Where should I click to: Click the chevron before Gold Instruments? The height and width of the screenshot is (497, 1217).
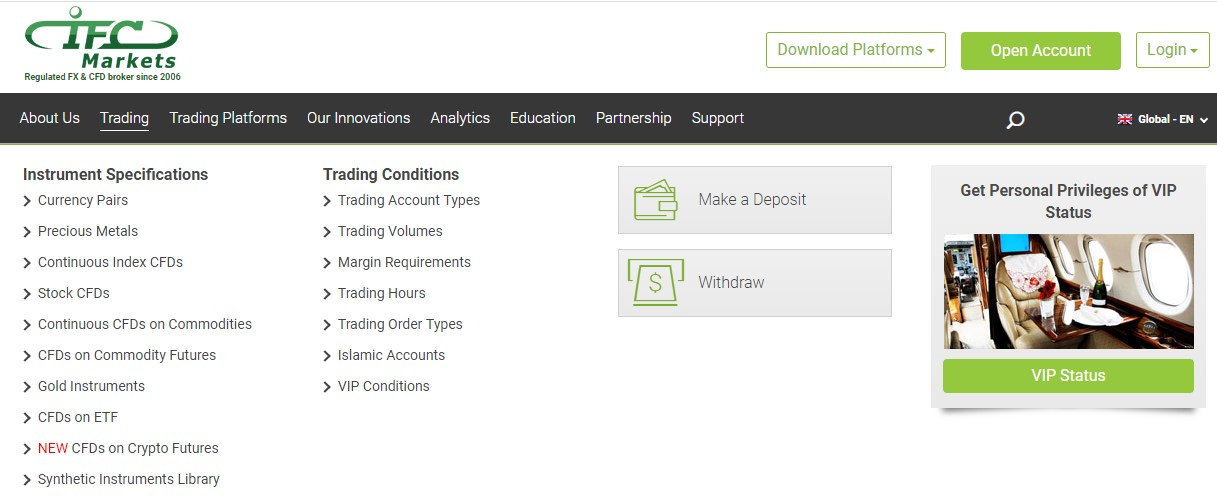tap(27, 387)
